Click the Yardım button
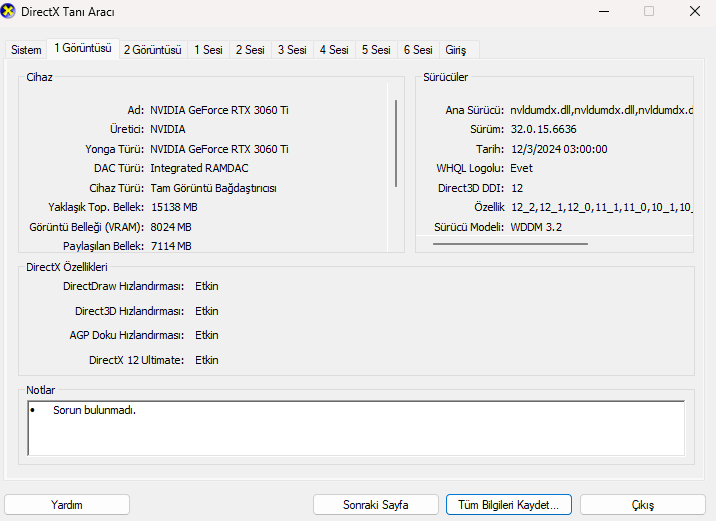This screenshot has height=521, width=716. [x=67, y=505]
